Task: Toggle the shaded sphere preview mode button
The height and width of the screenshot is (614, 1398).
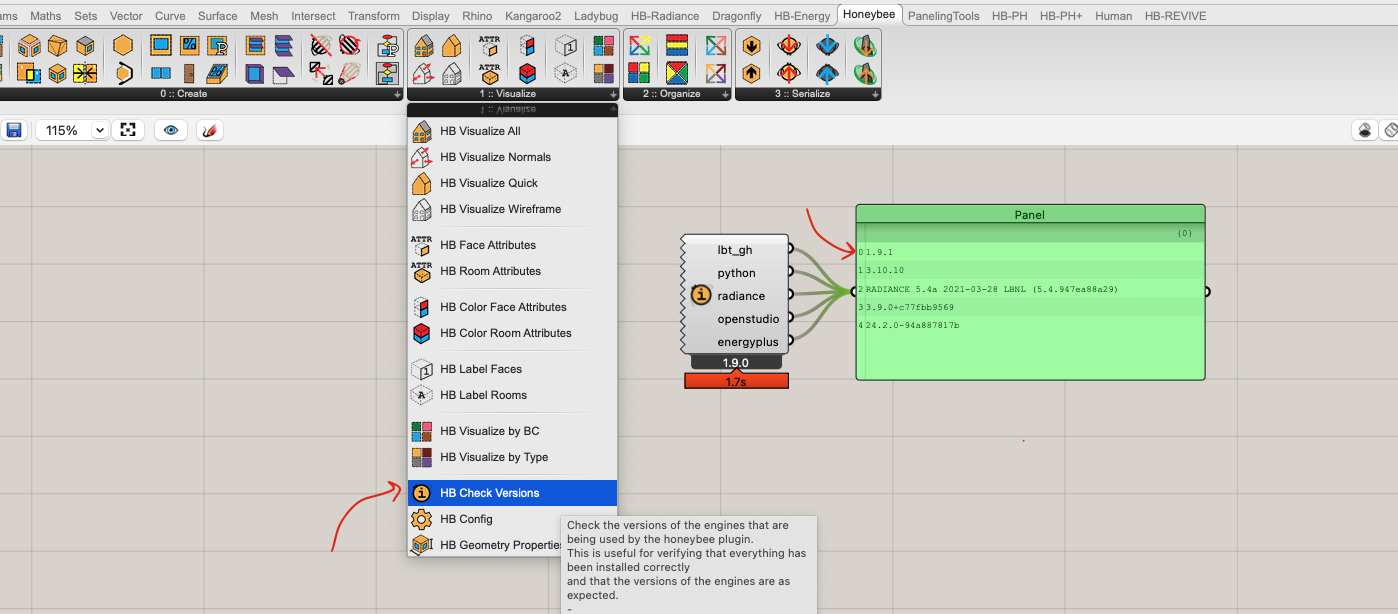Action: pyautogui.click(x=1365, y=130)
